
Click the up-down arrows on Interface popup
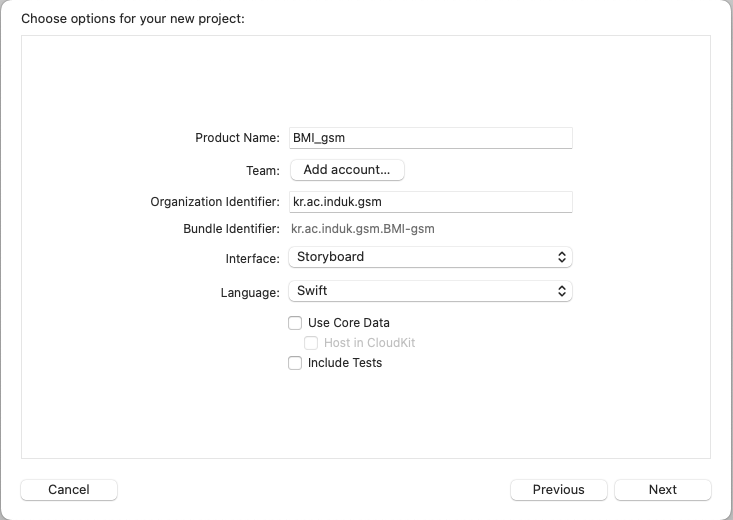click(563, 257)
